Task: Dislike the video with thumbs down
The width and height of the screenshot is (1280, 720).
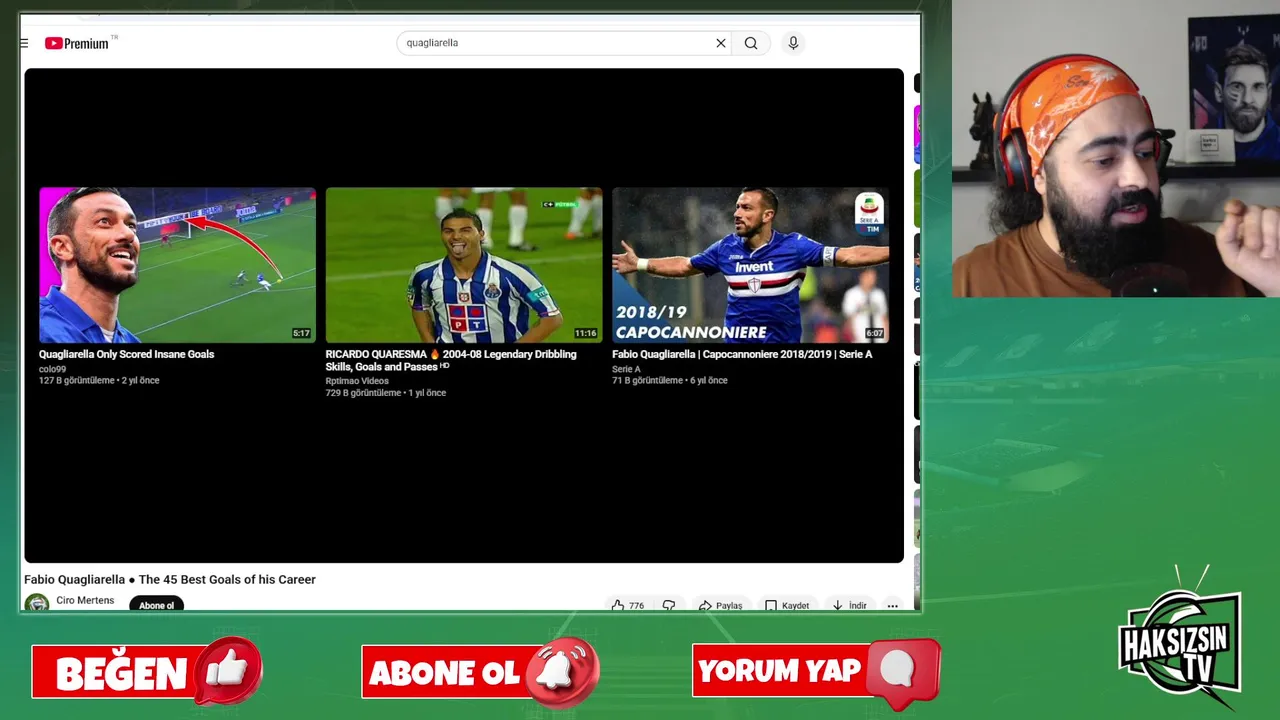Action: [669, 605]
